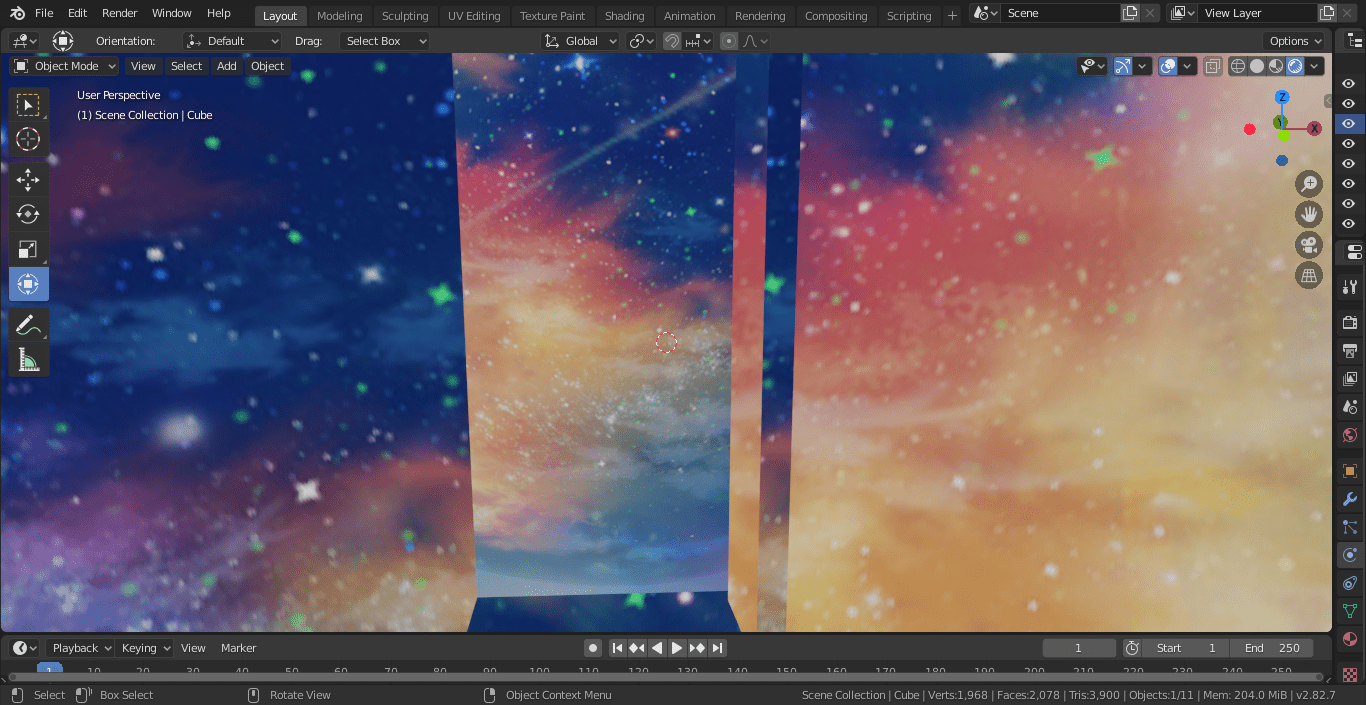This screenshot has width=1366, height=705.
Task: Toggle auto keying record button
Action: pyautogui.click(x=593, y=648)
